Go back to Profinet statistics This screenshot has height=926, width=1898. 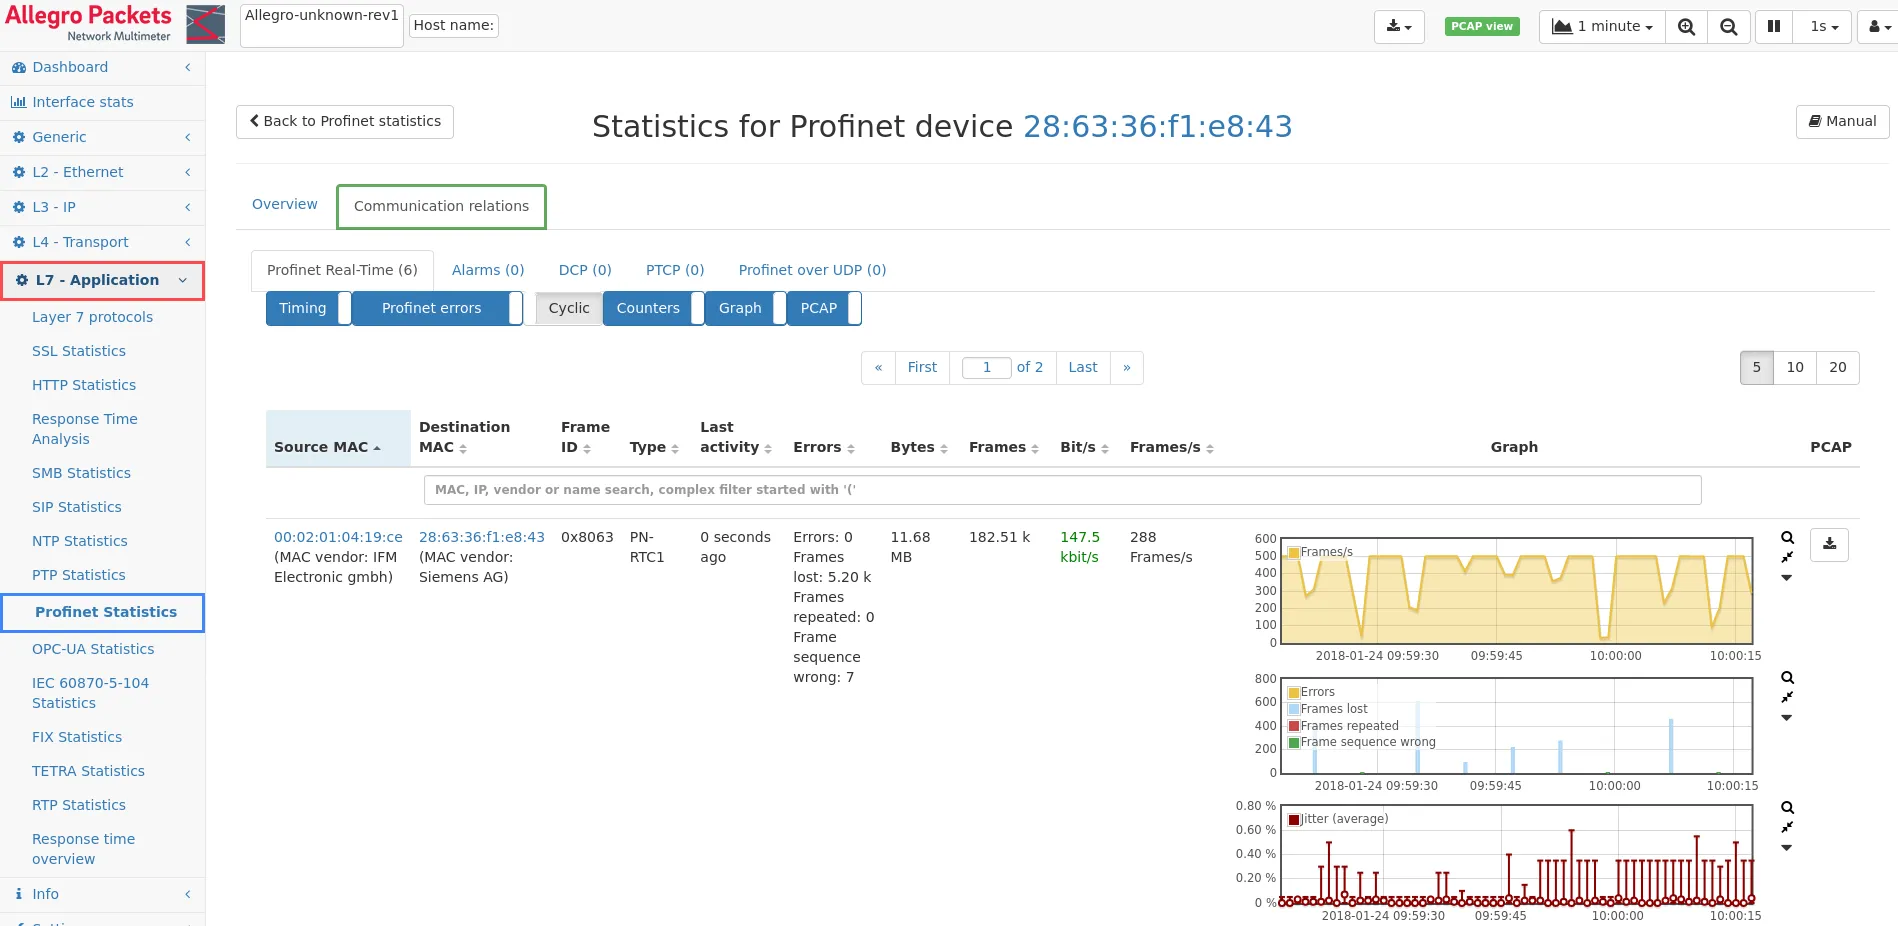345,121
